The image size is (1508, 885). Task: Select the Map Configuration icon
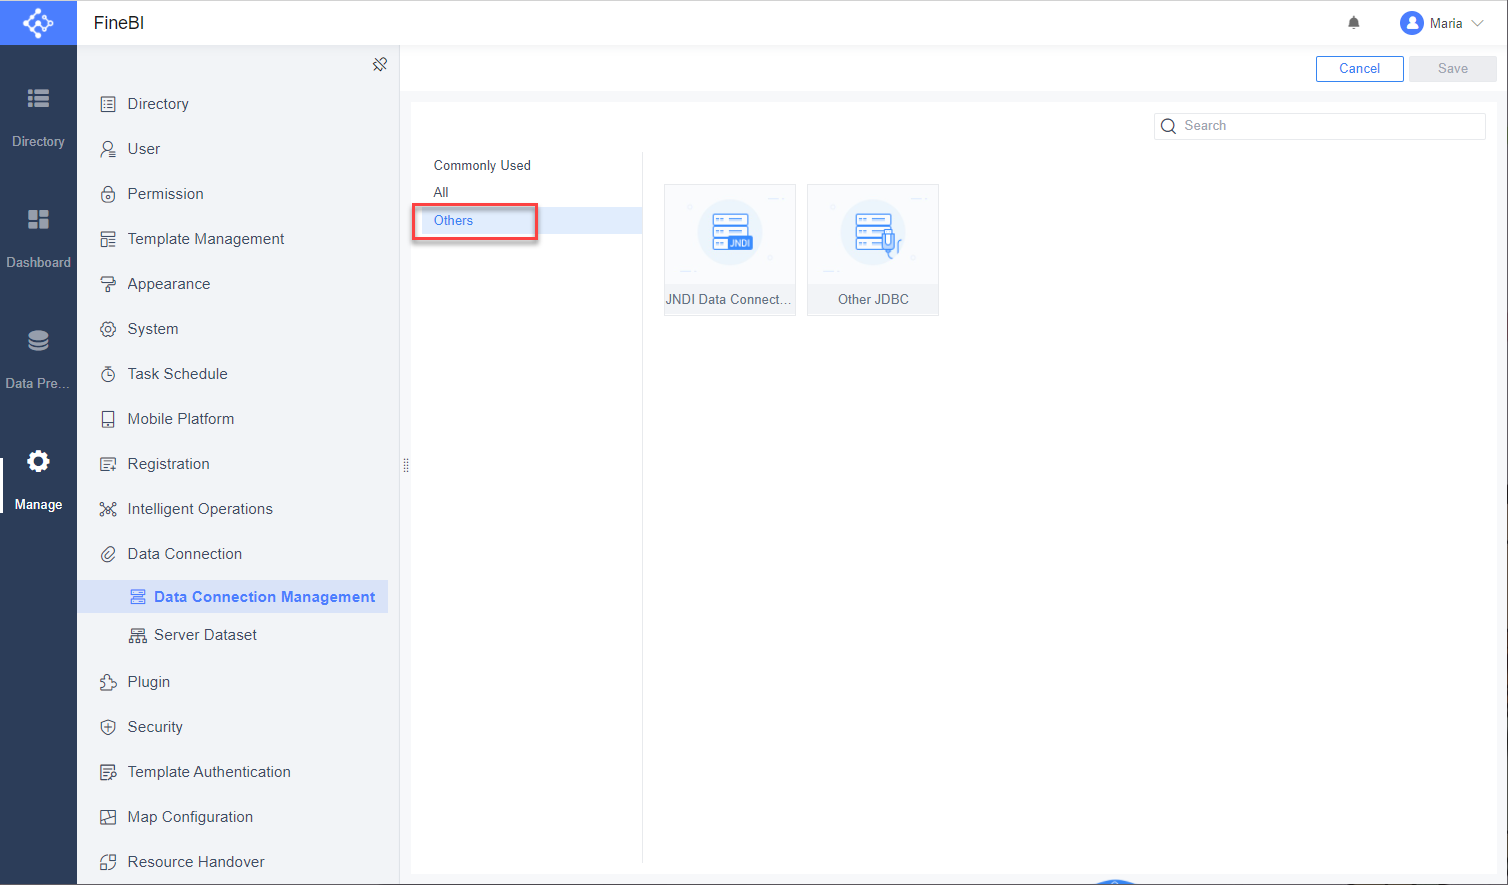(108, 816)
